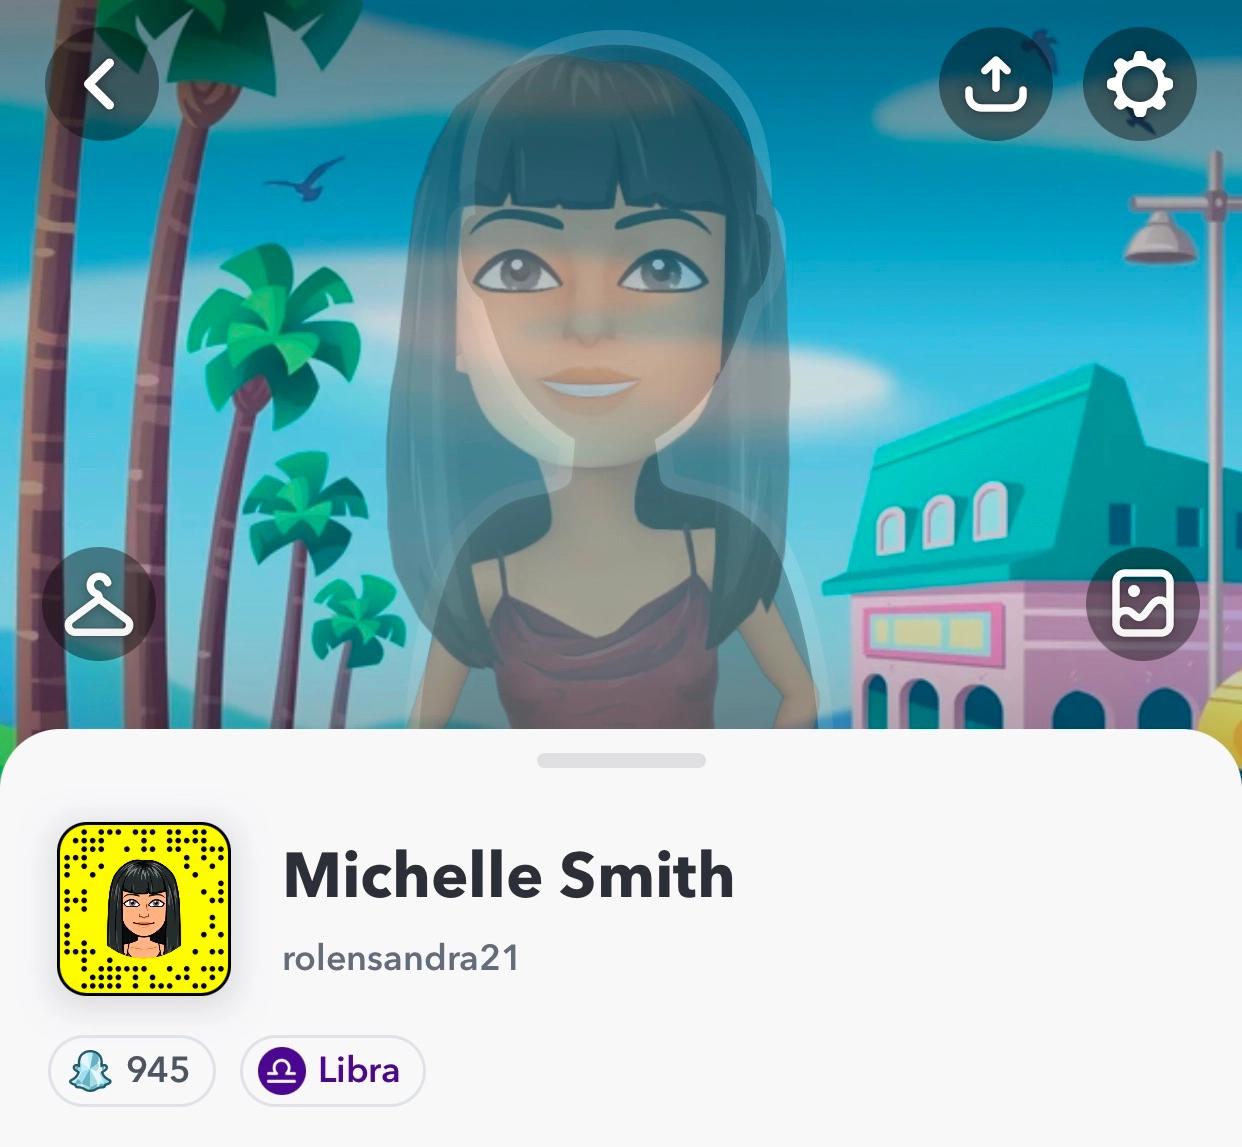Tap the yellow Snapcode
The image size is (1242, 1147).
point(144,909)
